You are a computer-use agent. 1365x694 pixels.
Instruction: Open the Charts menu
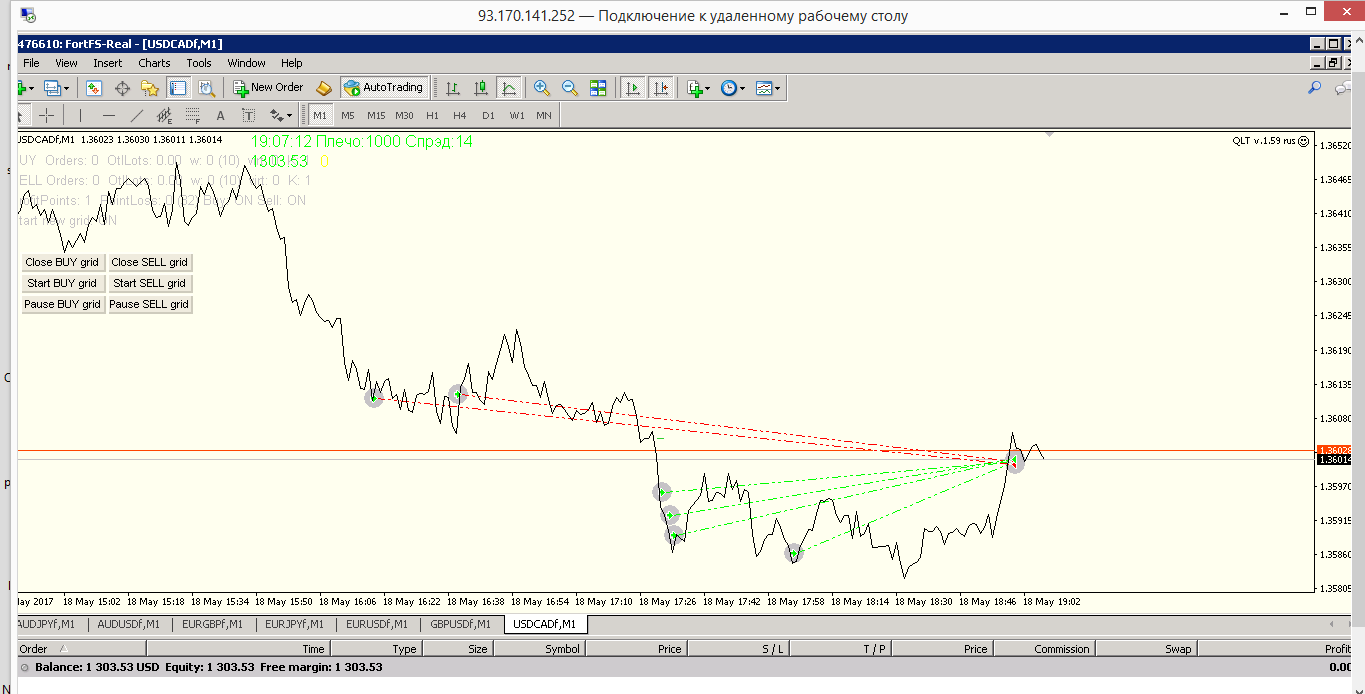click(x=154, y=63)
